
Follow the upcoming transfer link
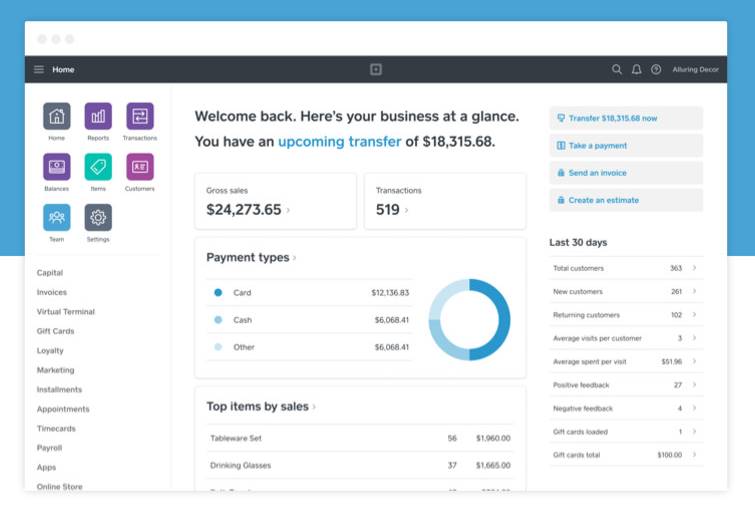coord(339,142)
